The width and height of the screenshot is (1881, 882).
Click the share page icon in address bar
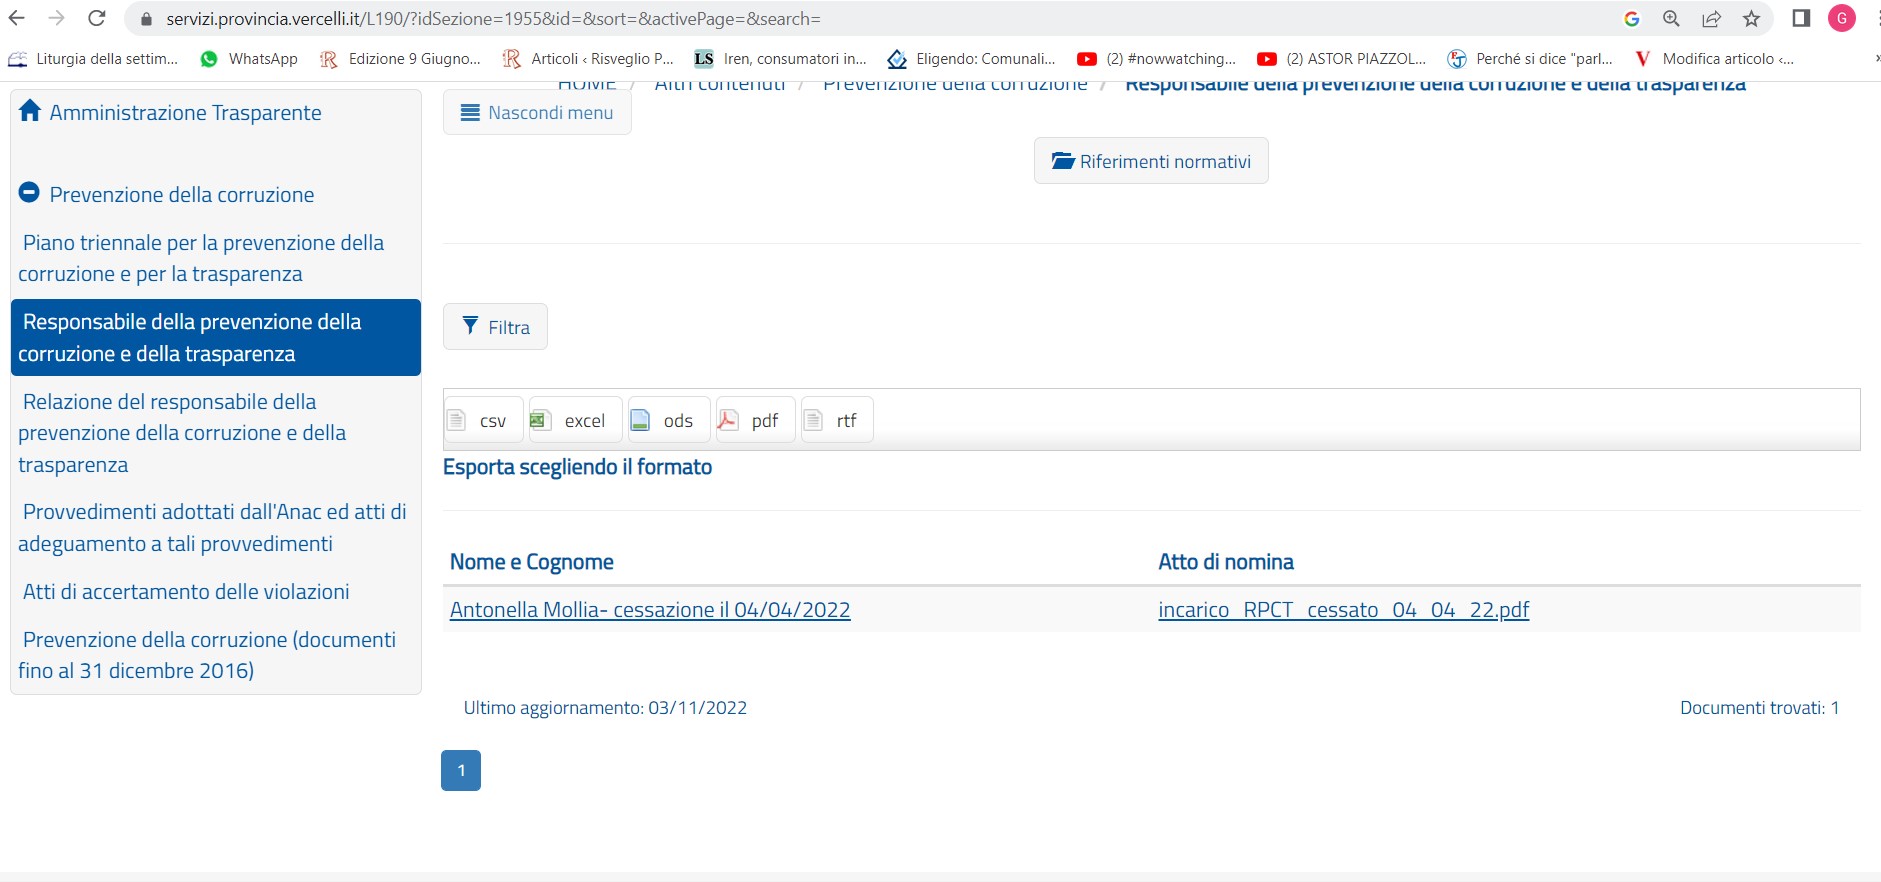(x=1711, y=19)
